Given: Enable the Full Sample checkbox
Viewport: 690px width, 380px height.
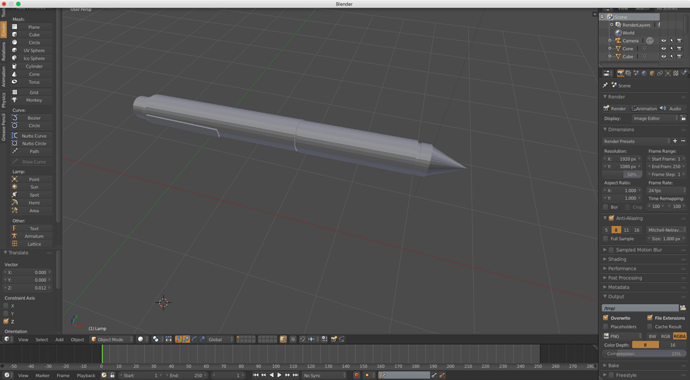Looking at the screenshot, I should tap(606, 238).
